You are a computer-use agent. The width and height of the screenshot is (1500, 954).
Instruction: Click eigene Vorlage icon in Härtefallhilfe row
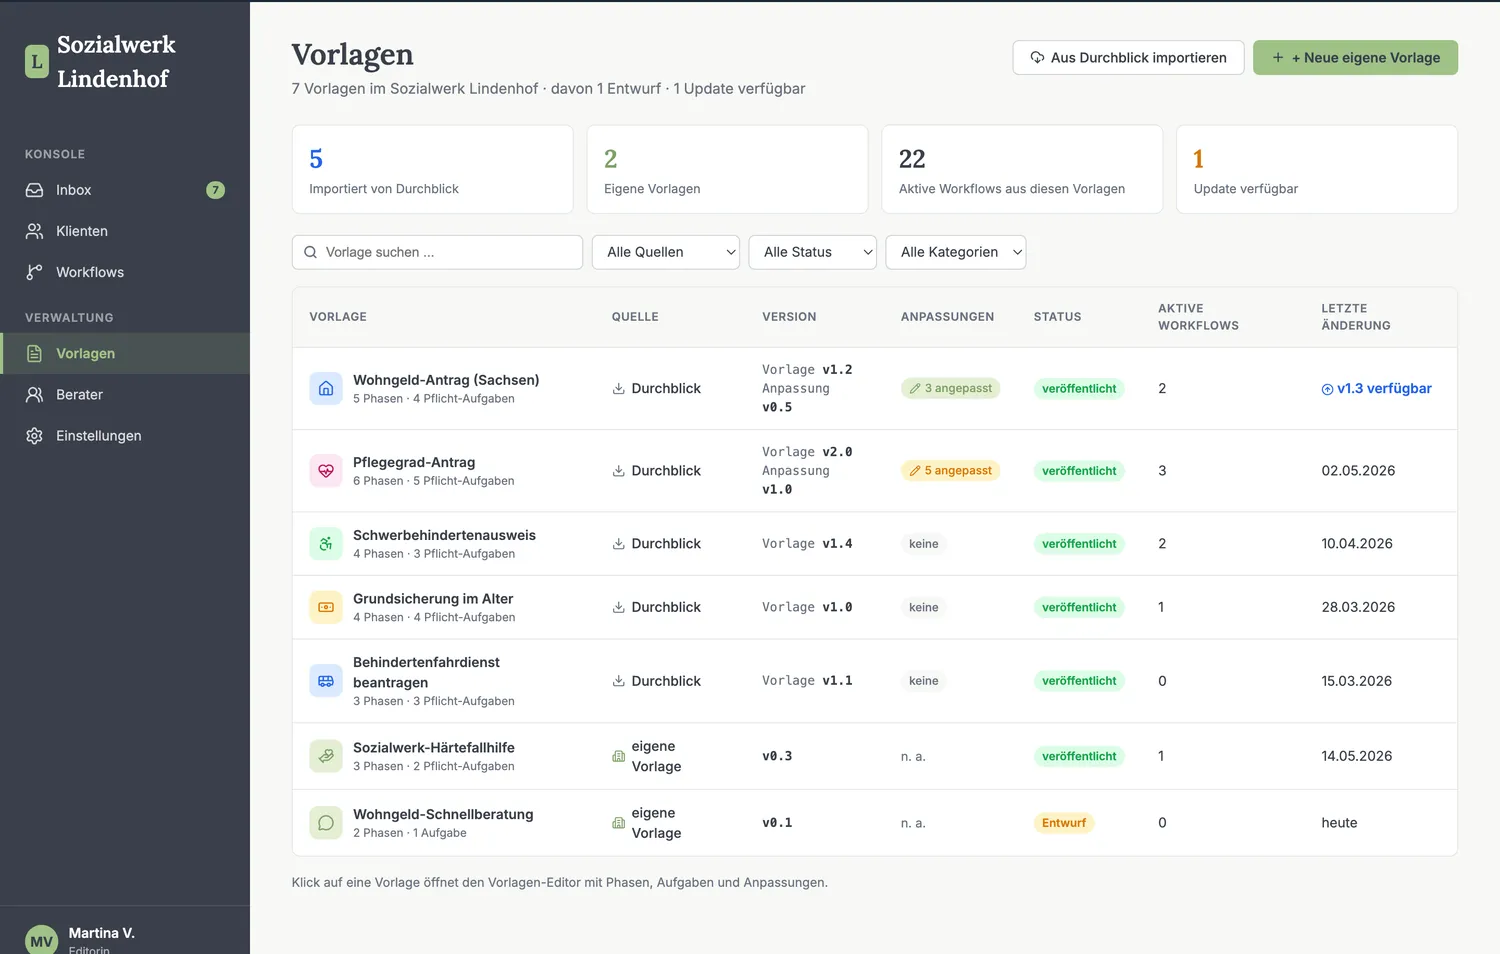coord(619,756)
